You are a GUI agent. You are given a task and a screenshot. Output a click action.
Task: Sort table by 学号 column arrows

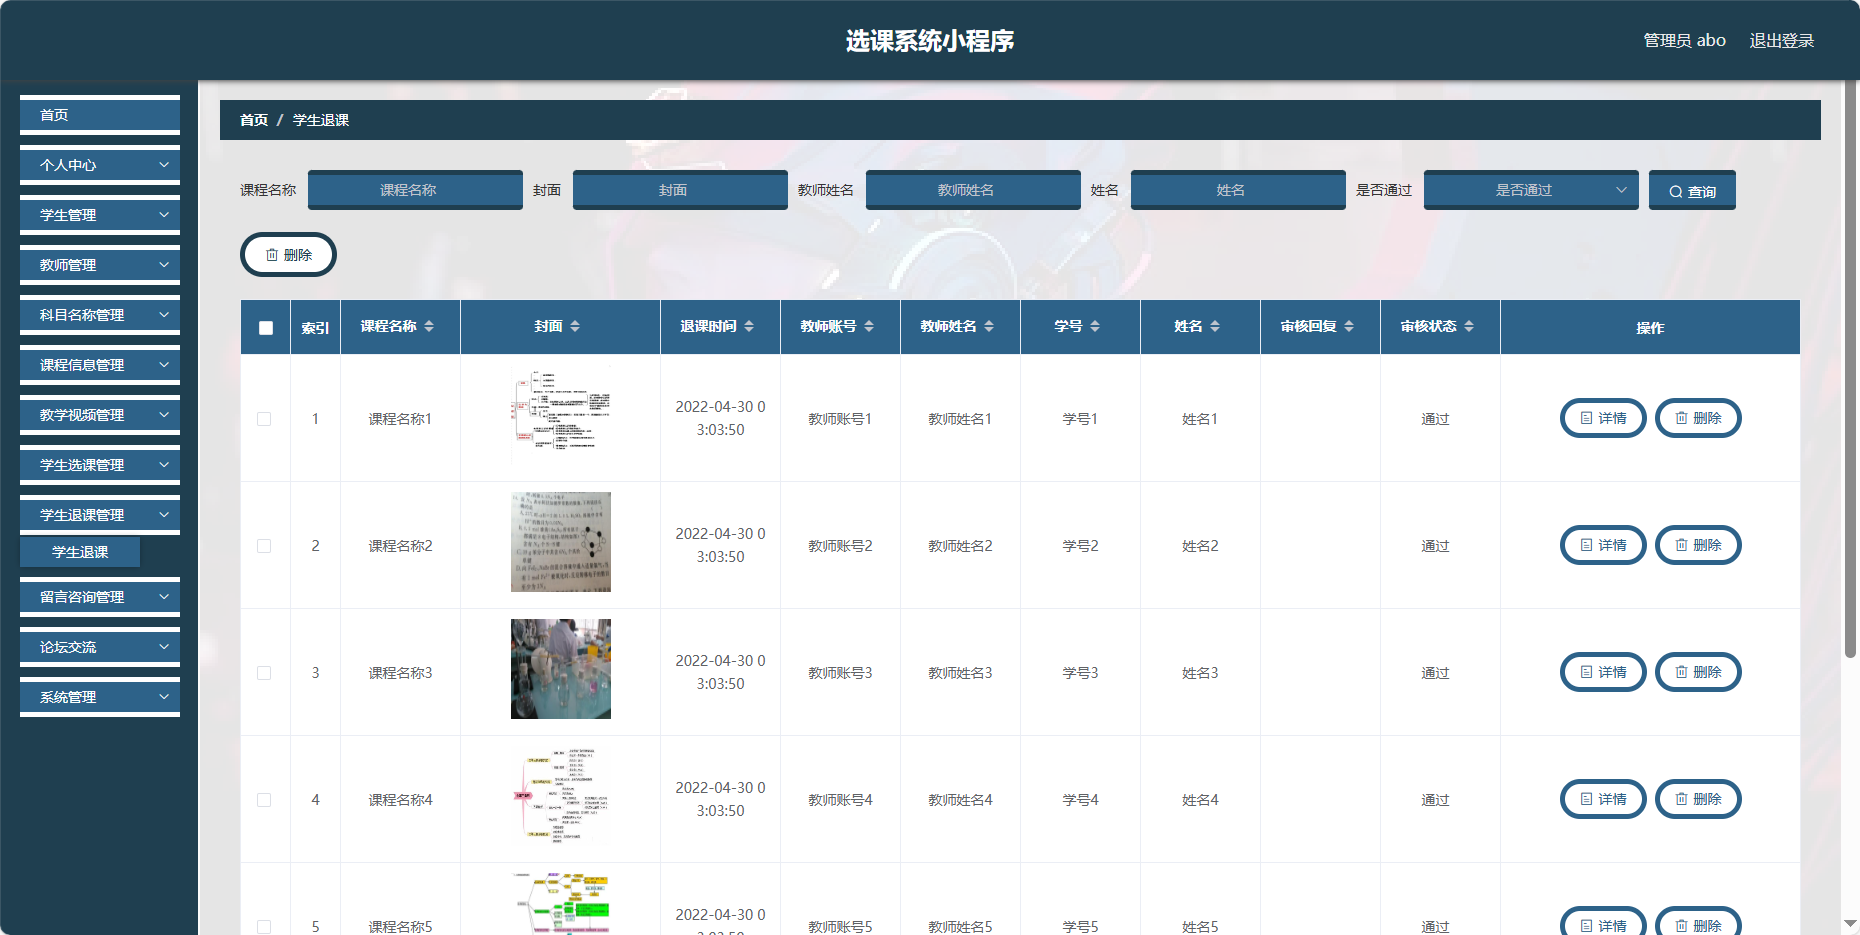[x=1095, y=326]
